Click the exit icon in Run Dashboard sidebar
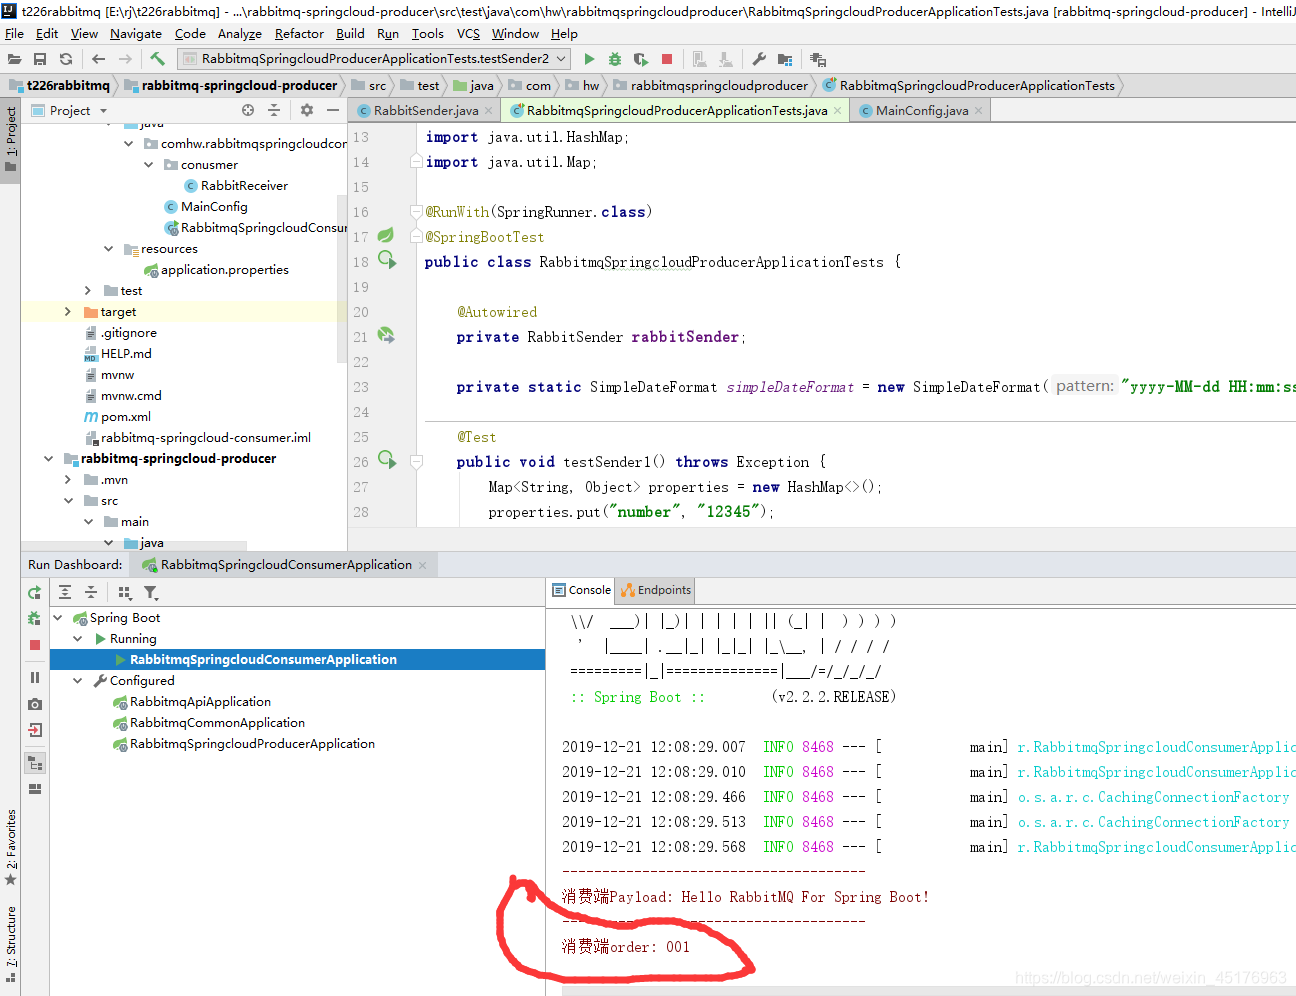 point(35,730)
